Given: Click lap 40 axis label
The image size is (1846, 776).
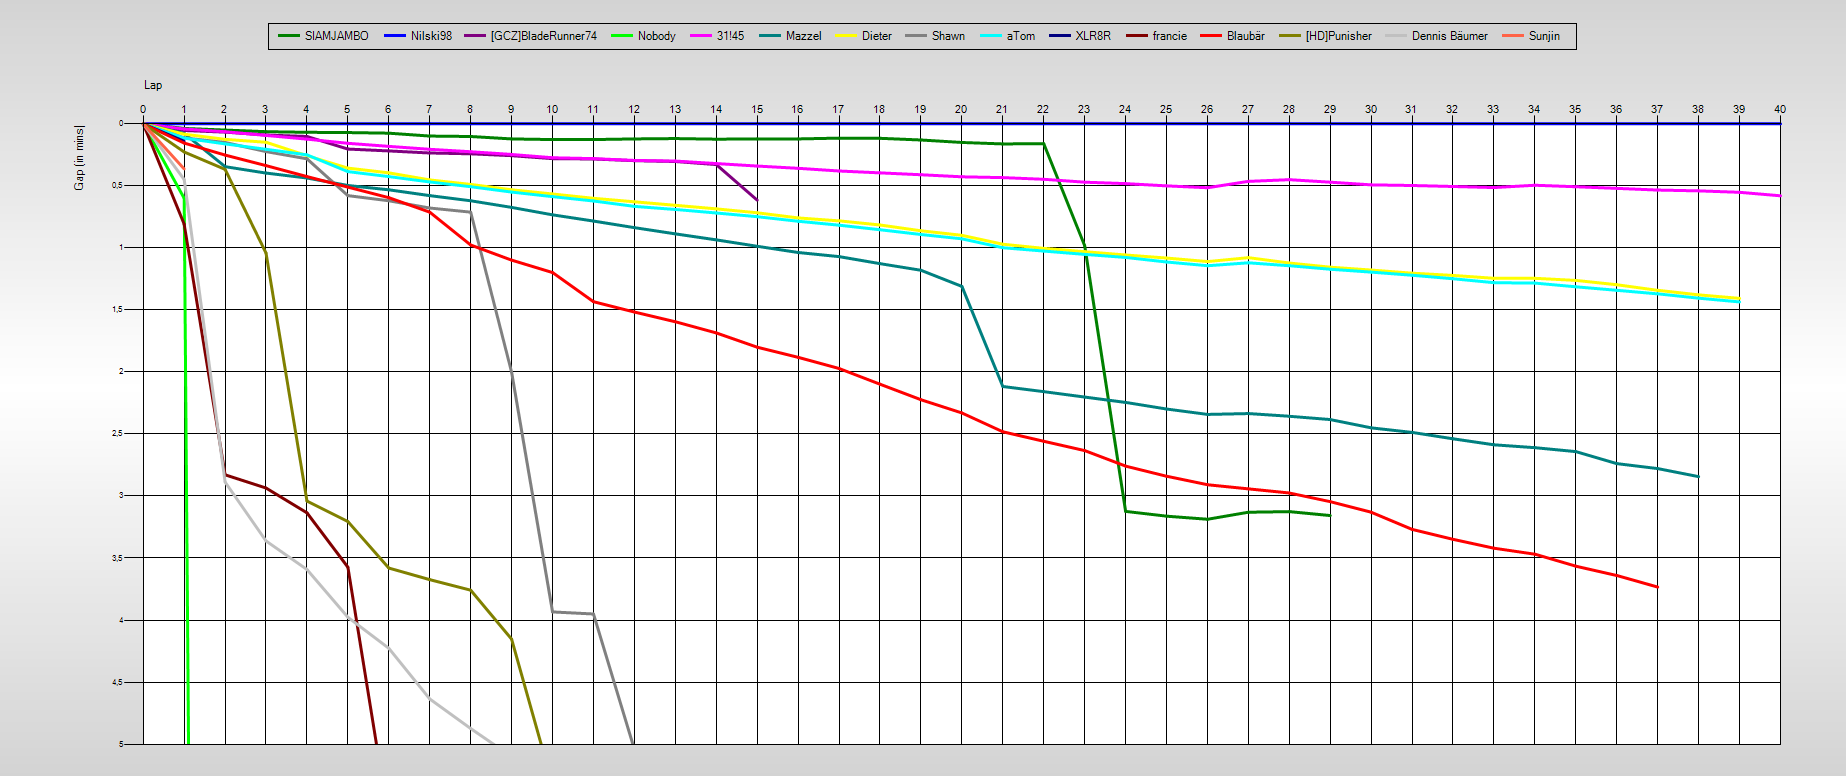Looking at the screenshot, I should click(x=1780, y=109).
